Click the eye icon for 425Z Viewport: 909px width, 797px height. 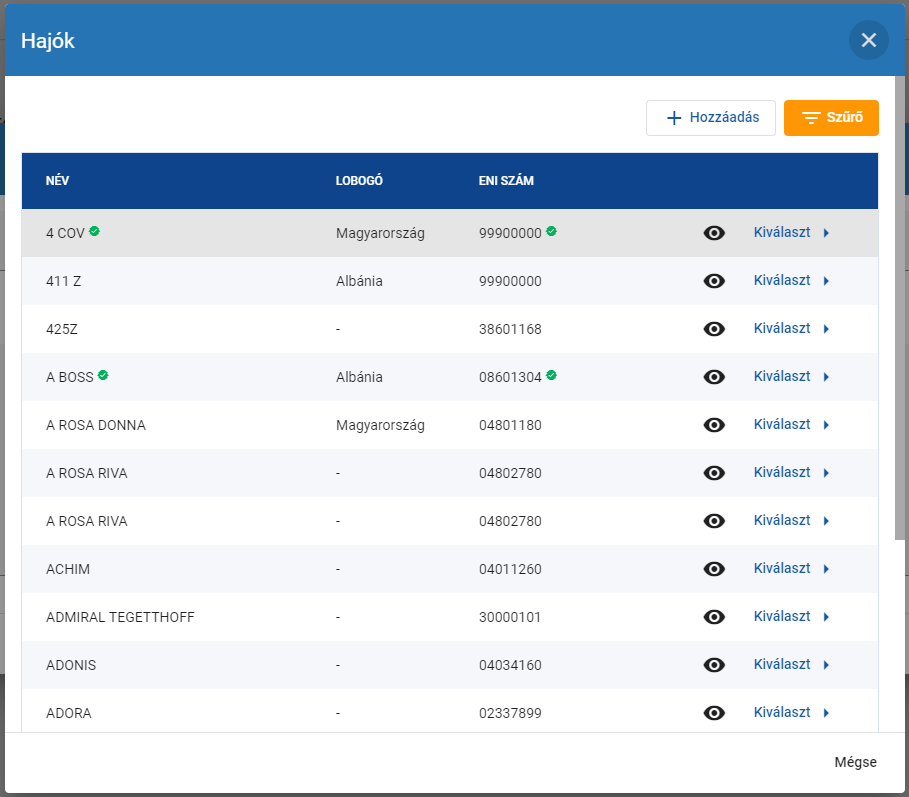pyautogui.click(x=714, y=329)
